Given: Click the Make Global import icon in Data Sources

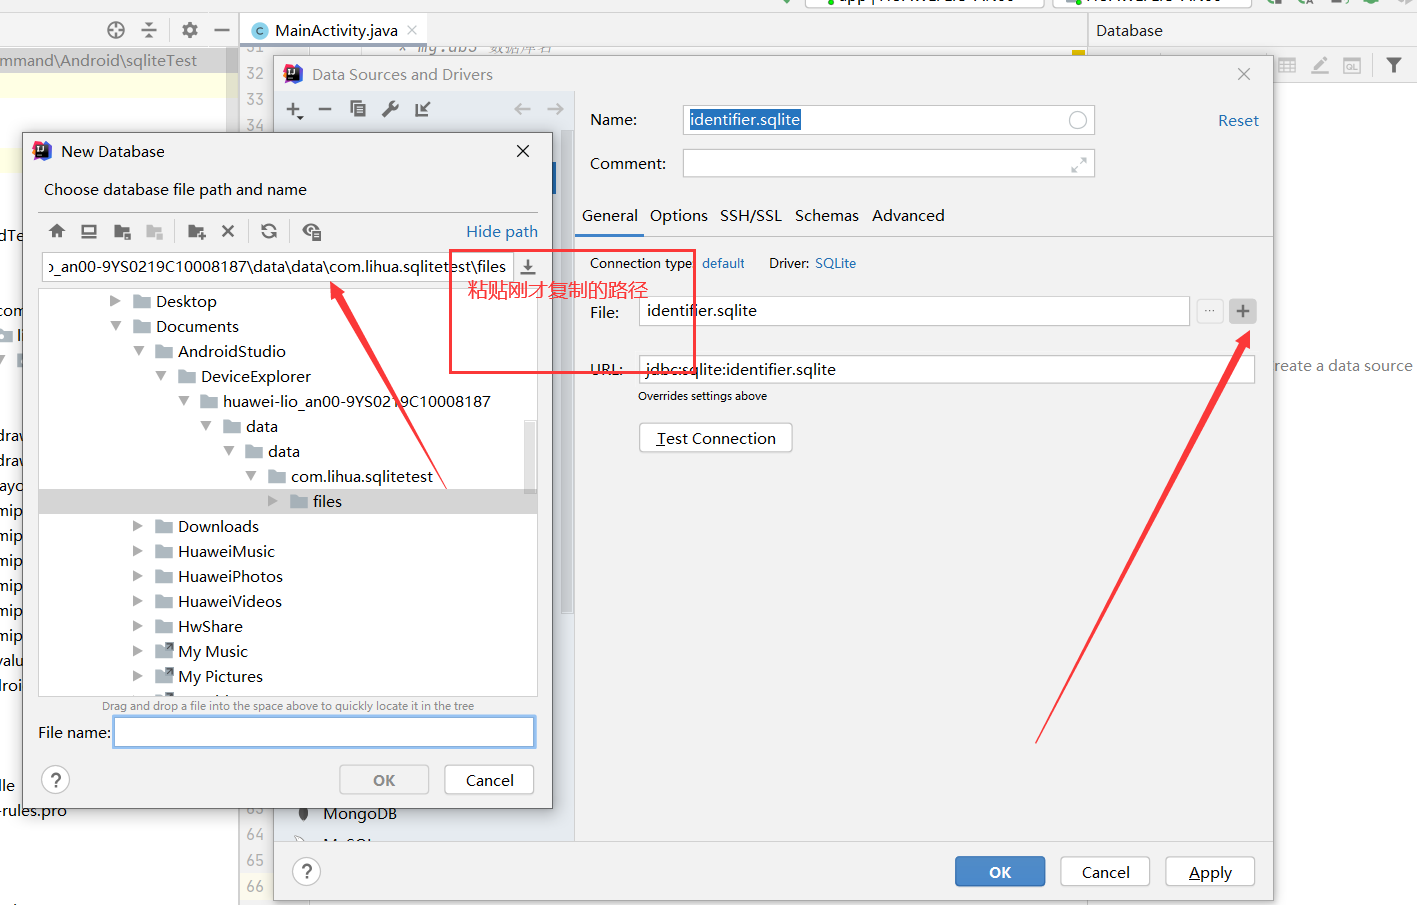Looking at the screenshot, I should coord(423,108).
